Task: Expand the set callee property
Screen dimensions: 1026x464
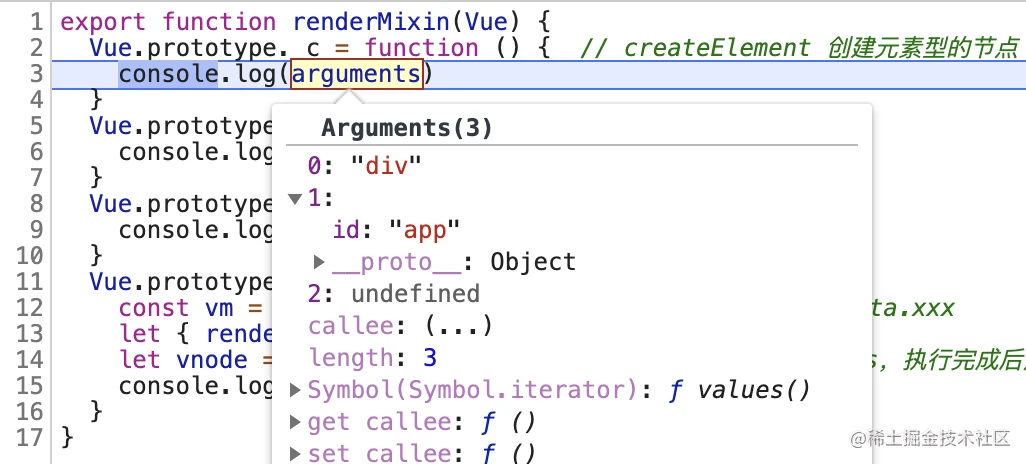Action: point(295,453)
